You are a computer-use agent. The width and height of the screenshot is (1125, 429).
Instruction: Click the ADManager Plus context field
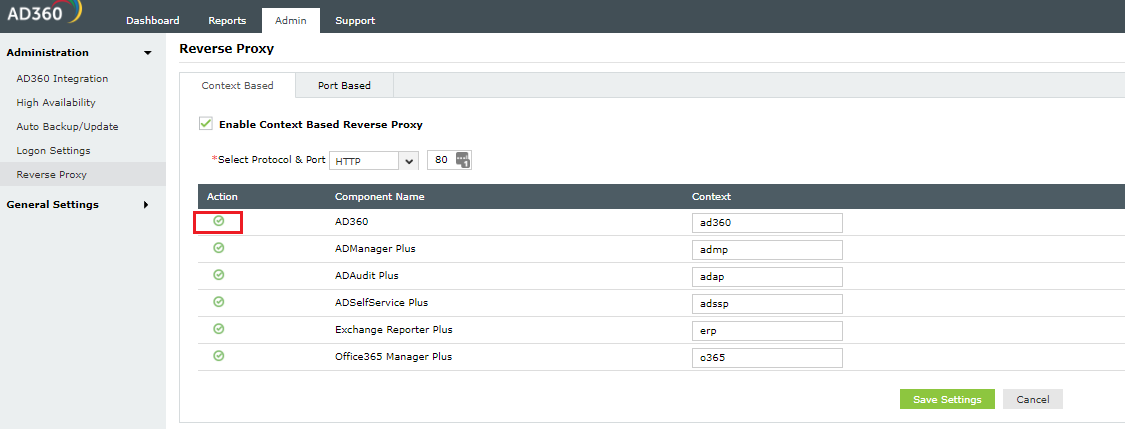pos(767,249)
